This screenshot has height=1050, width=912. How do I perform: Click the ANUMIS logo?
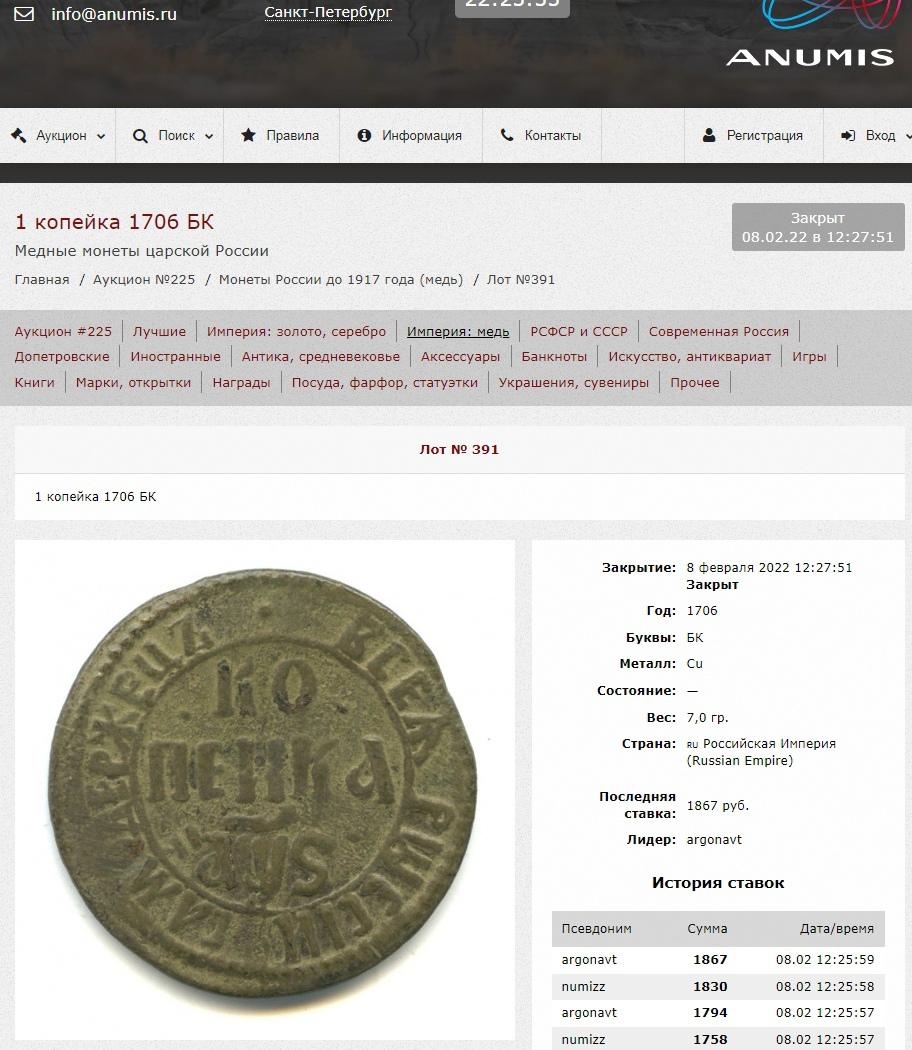coord(810,35)
